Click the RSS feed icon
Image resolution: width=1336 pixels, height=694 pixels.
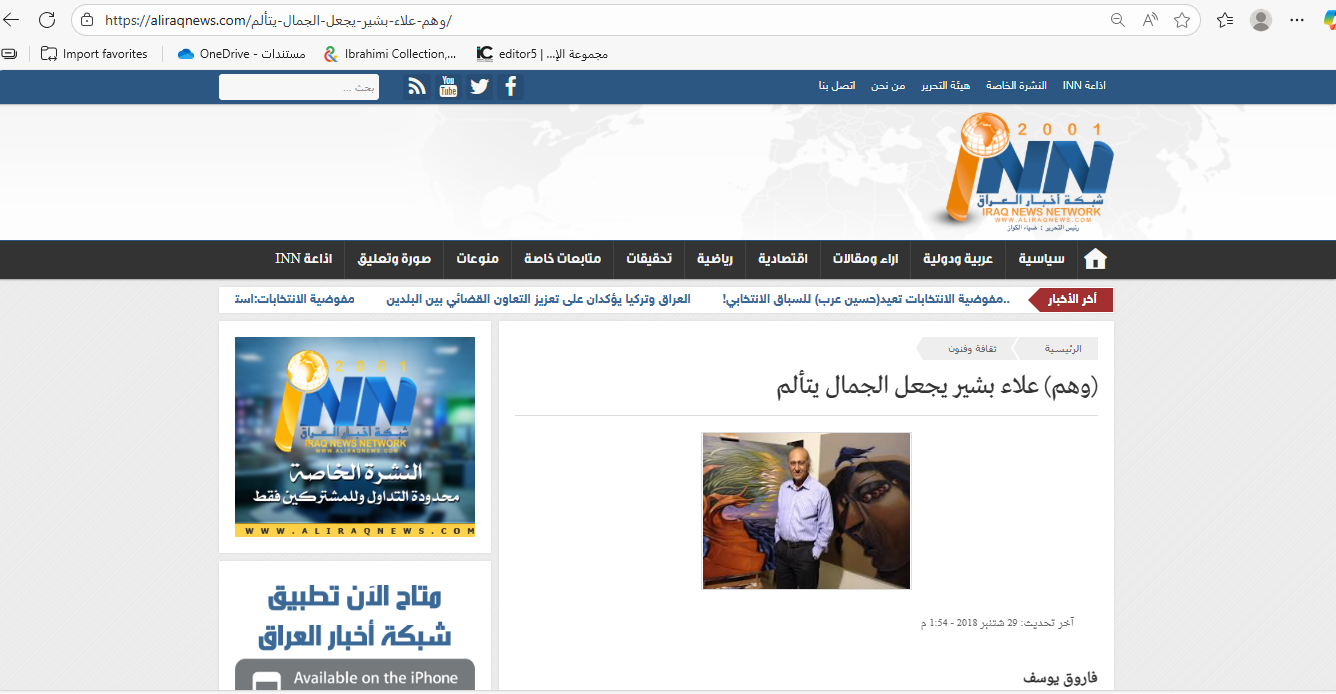(x=417, y=87)
